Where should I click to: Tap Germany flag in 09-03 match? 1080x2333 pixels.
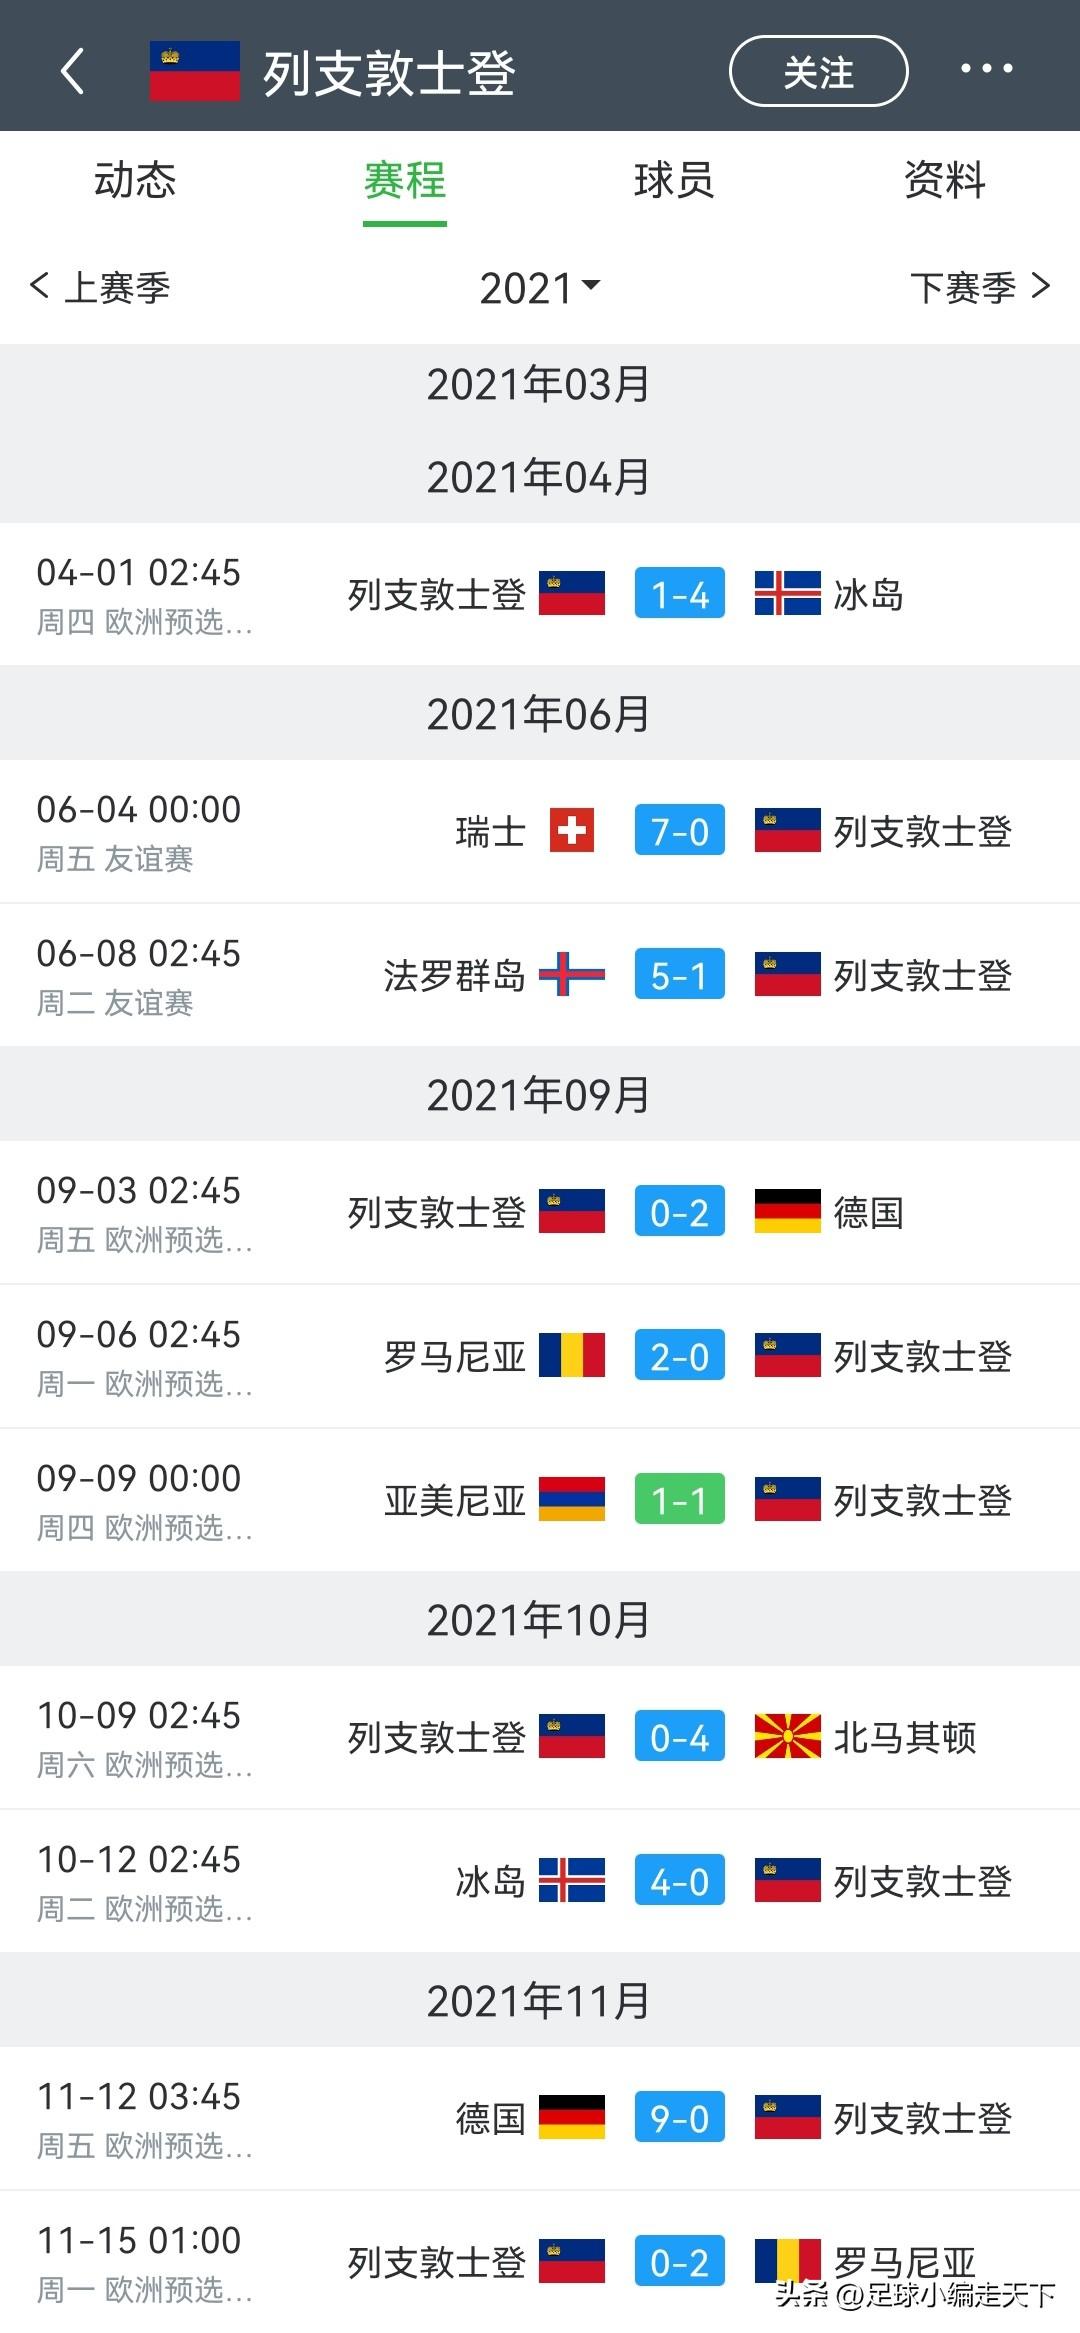pyautogui.click(x=787, y=1211)
